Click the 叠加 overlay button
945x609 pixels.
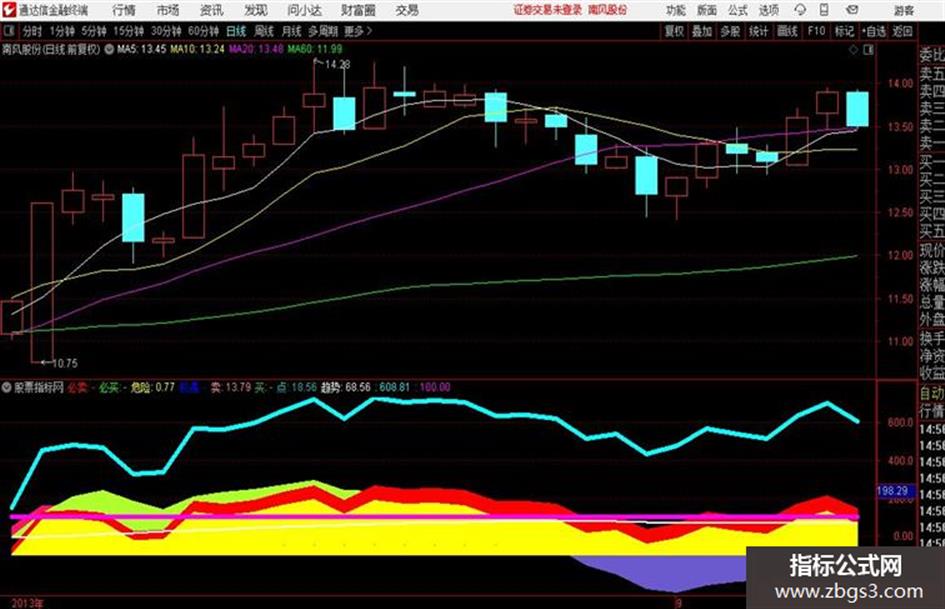[x=702, y=31]
